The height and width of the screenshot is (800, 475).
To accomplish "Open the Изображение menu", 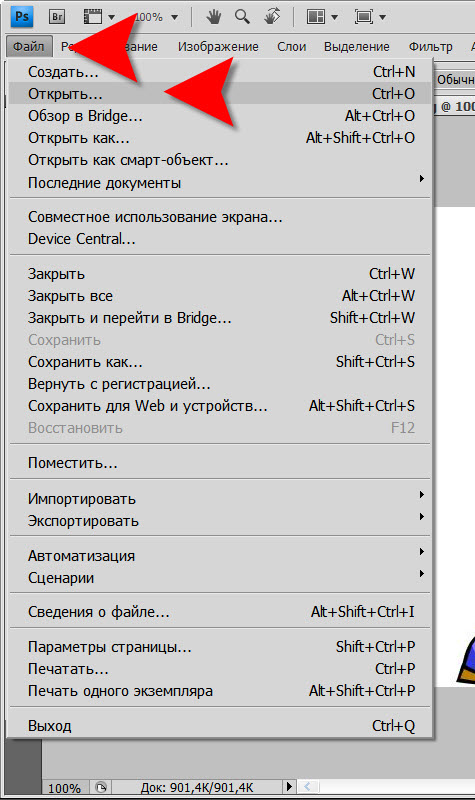I will click(218, 47).
